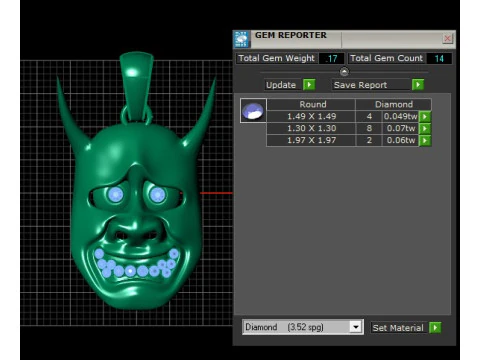Click green arrow for 0.07tw row

click(425, 128)
